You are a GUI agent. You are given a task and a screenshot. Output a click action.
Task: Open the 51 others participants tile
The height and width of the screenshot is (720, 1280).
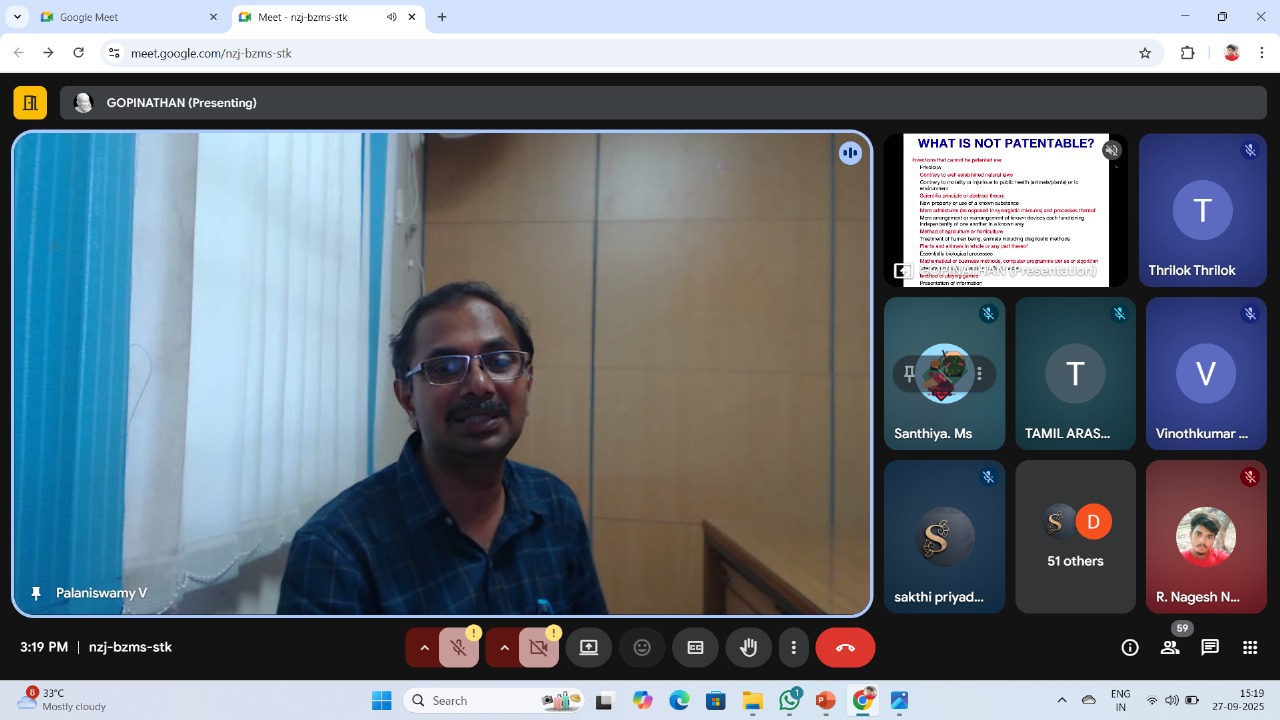click(x=1075, y=537)
